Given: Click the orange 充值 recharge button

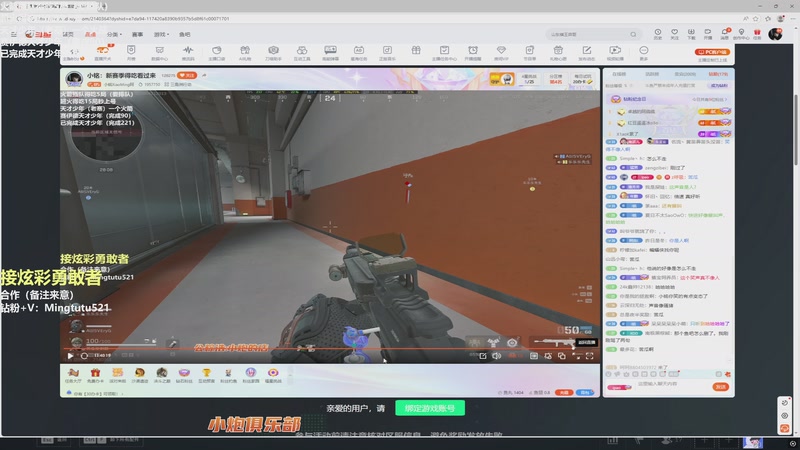Looking at the screenshot, I should point(564,392).
